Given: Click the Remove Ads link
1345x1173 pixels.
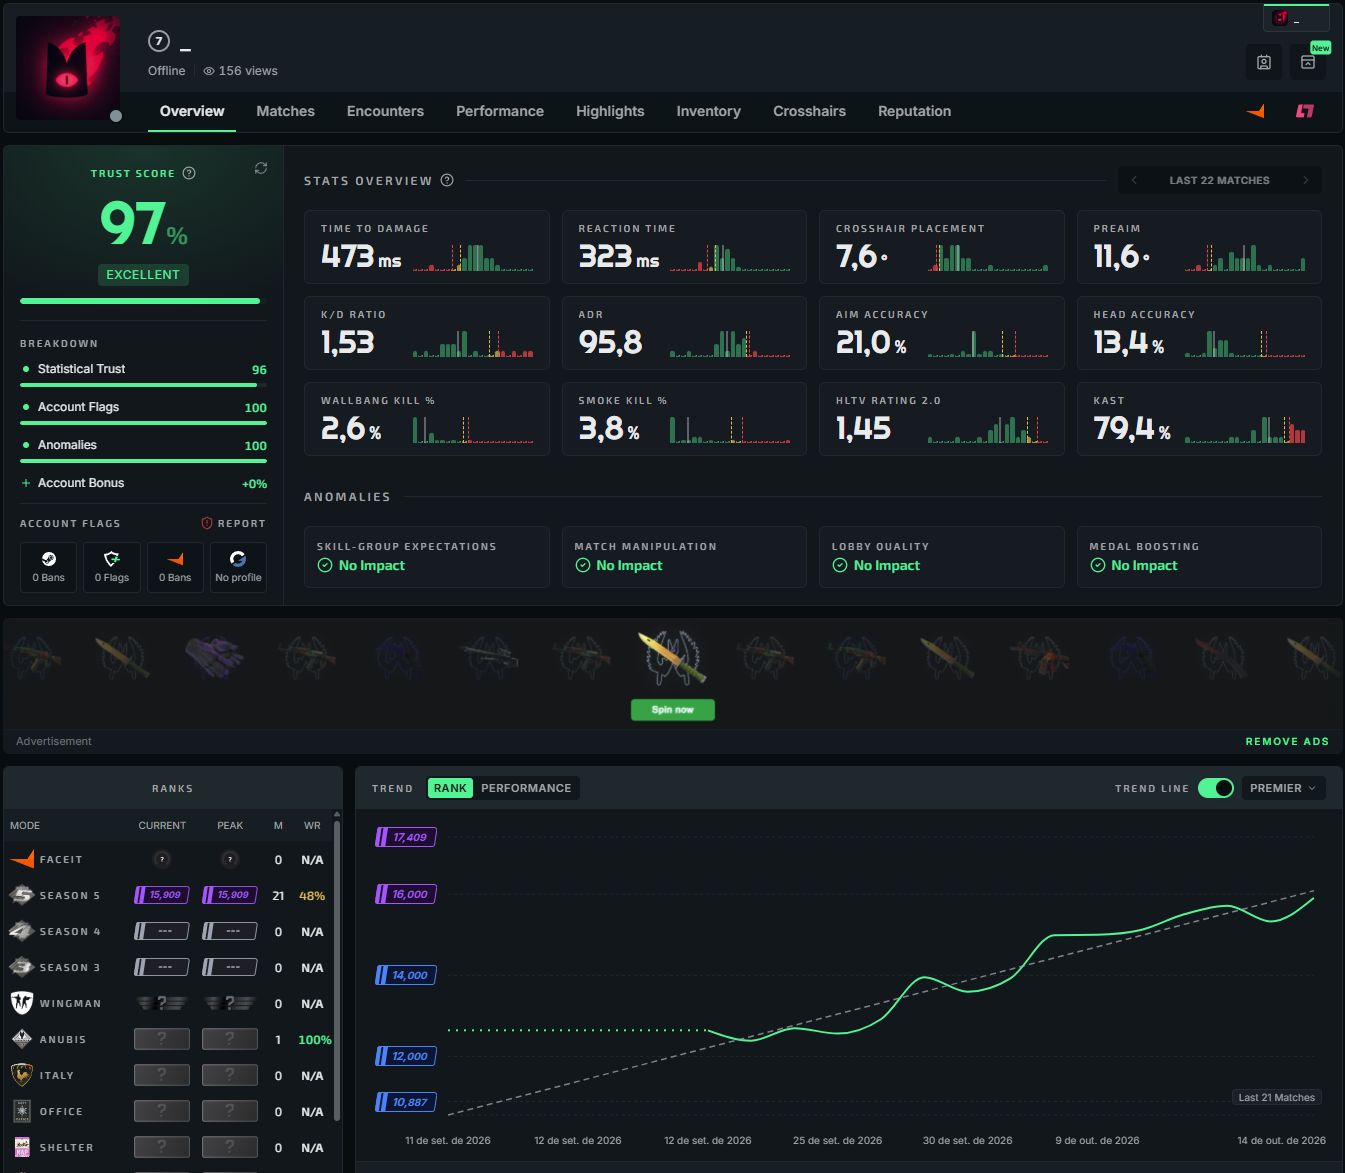Looking at the screenshot, I should (x=1287, y=741).
